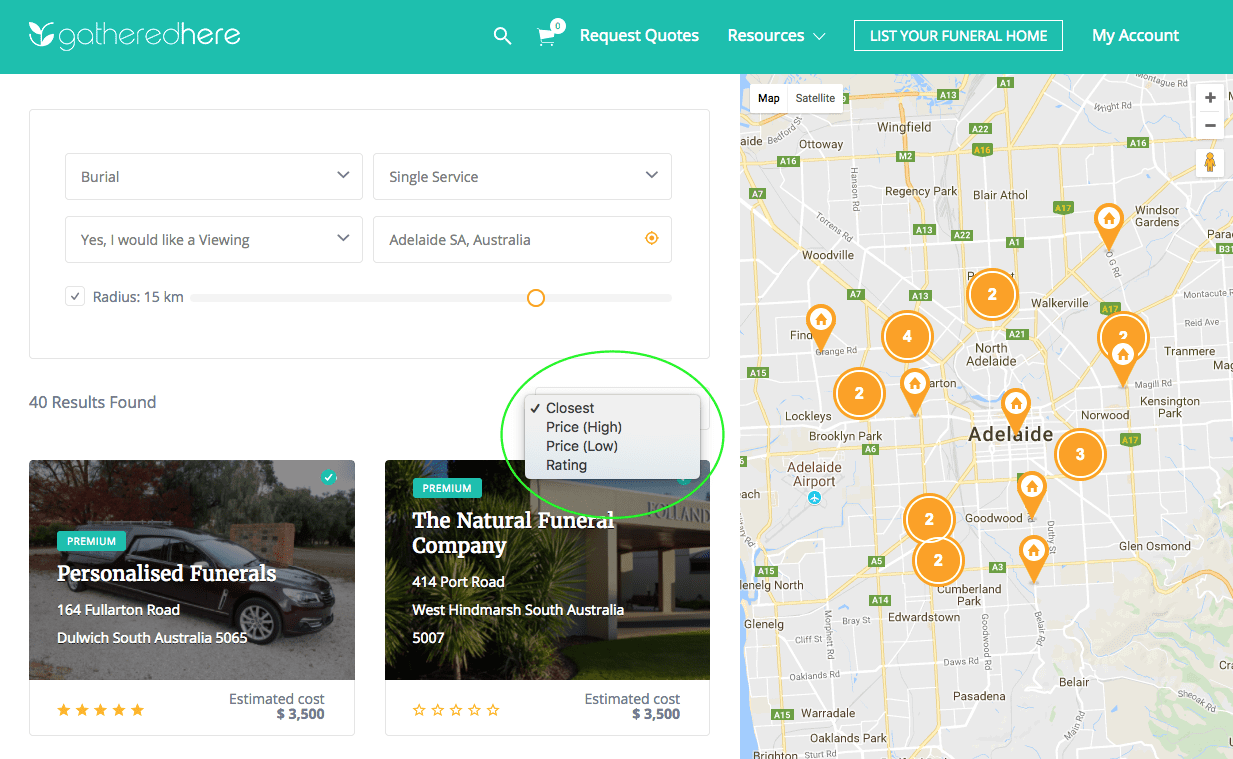Expand the Resources menu
This screenshot has width=1233, height=759.
(776, 36)
